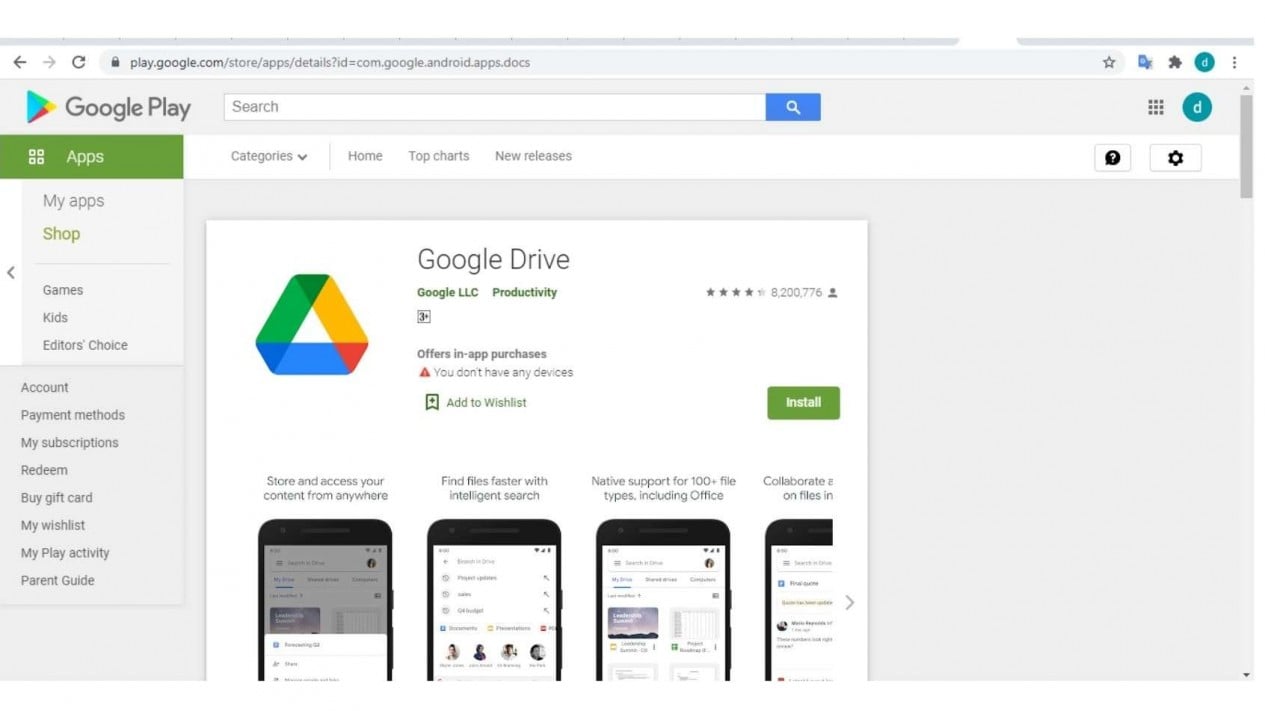Image resolution: width=1265 pixels, height=711 pixels.
Task: Click 'Offers in-app purchases' text
Action: coord(482,354)
